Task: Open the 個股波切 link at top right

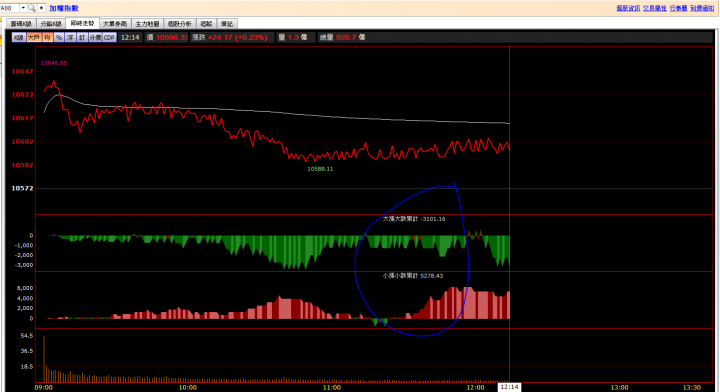Action: tap(628, 8)
